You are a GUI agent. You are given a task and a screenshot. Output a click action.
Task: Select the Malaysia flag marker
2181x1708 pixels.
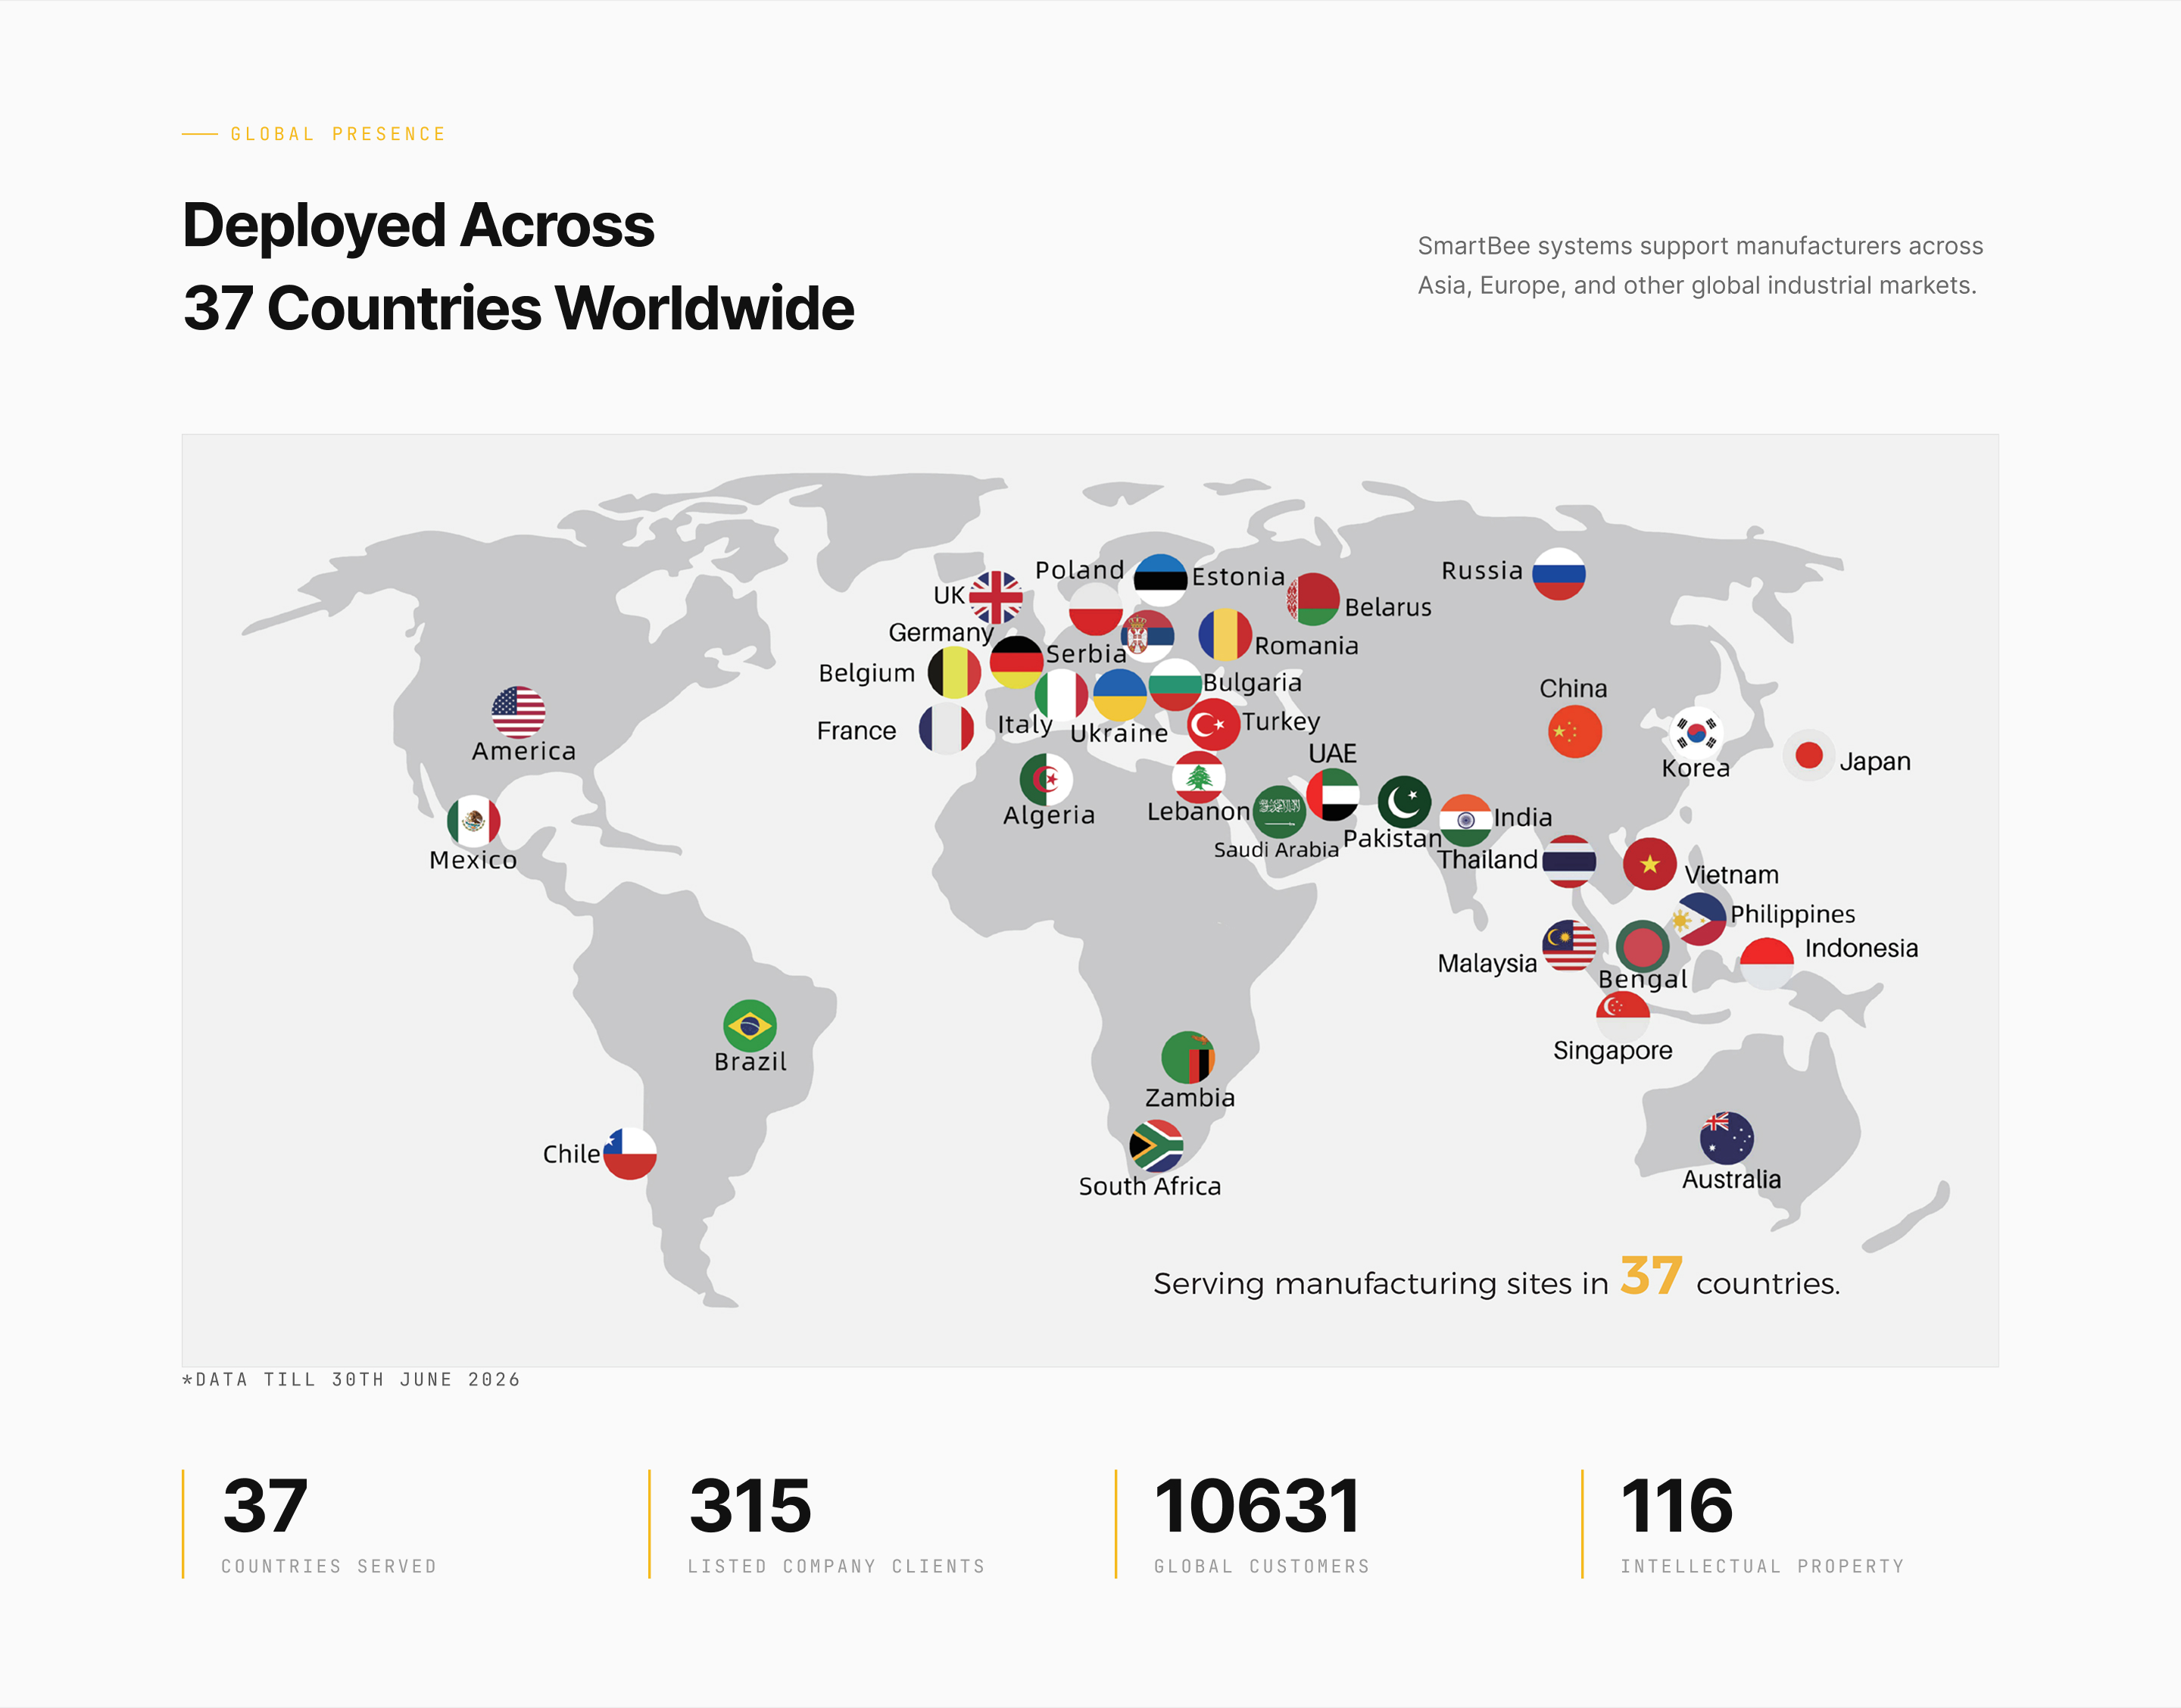point(1569,945)
